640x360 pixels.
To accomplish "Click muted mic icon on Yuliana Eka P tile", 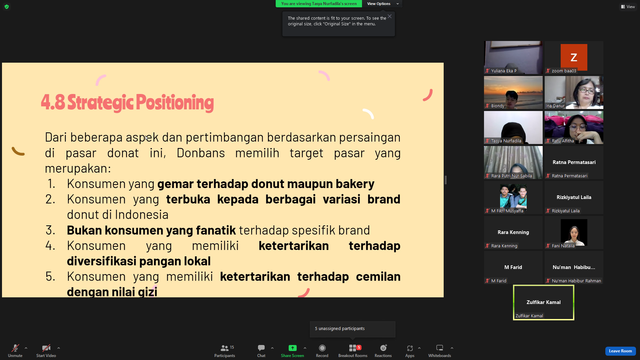I will (487, 71).
